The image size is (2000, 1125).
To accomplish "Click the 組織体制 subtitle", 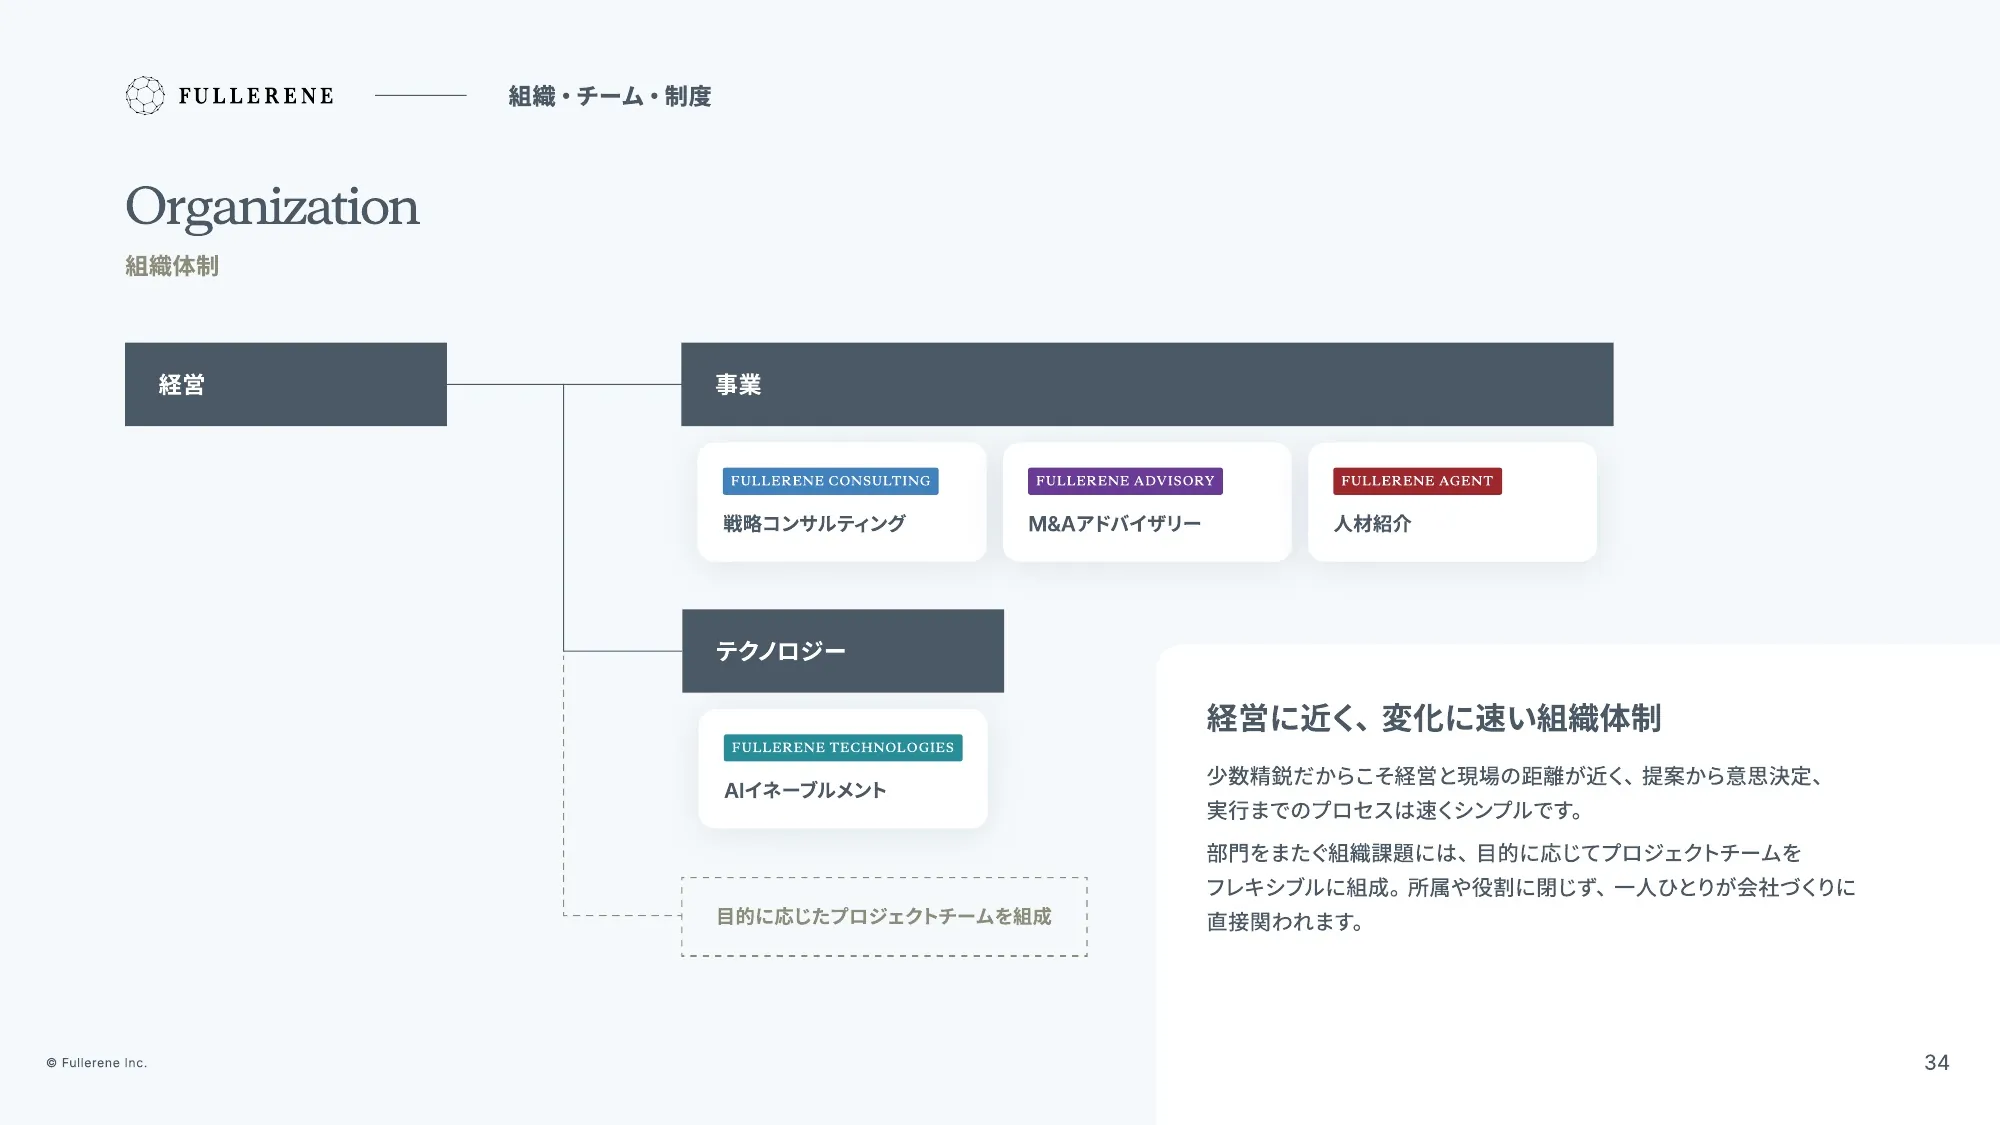I will click(x=172, y=266).
